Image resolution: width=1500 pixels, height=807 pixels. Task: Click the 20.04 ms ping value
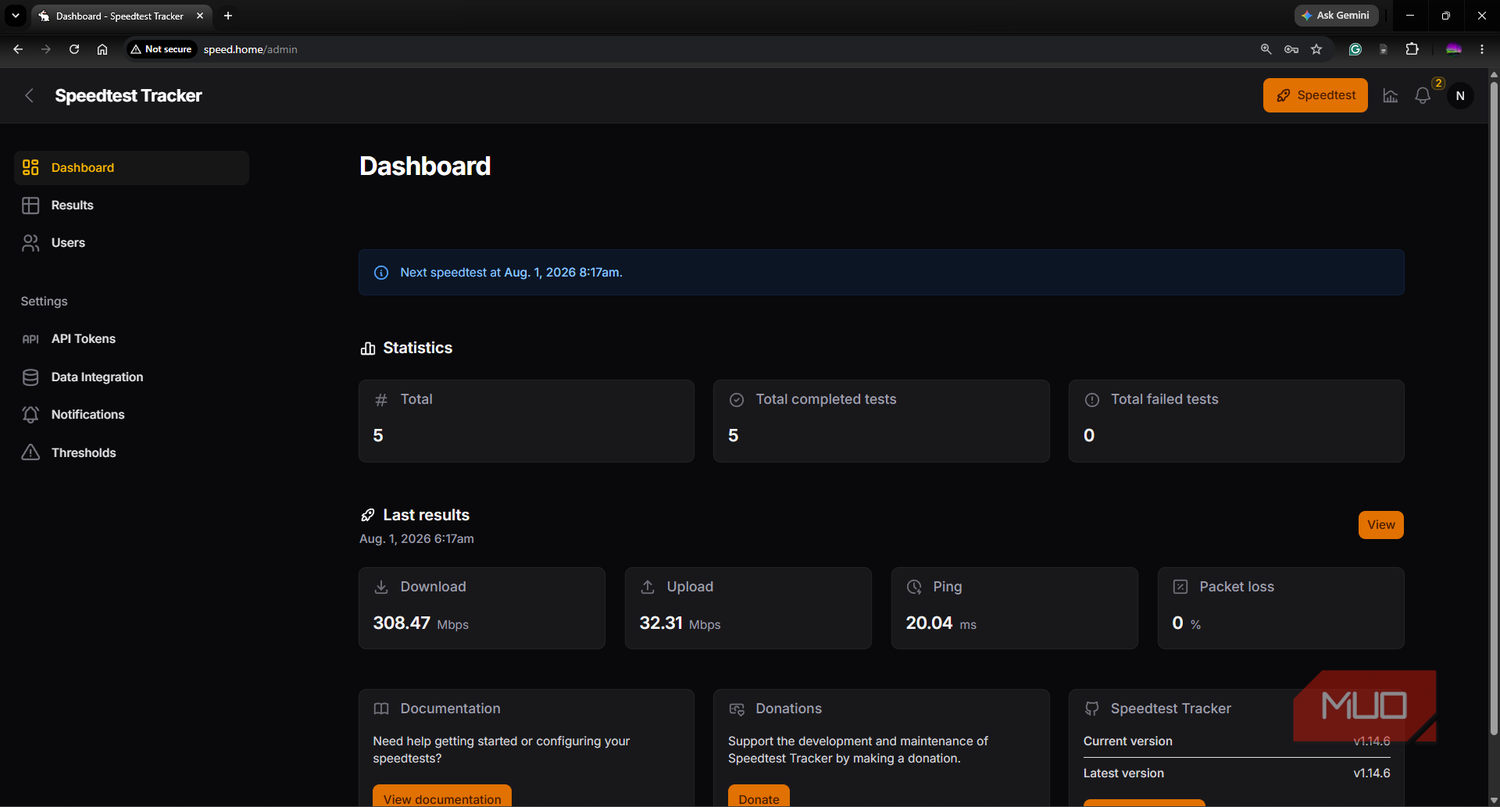941,623
